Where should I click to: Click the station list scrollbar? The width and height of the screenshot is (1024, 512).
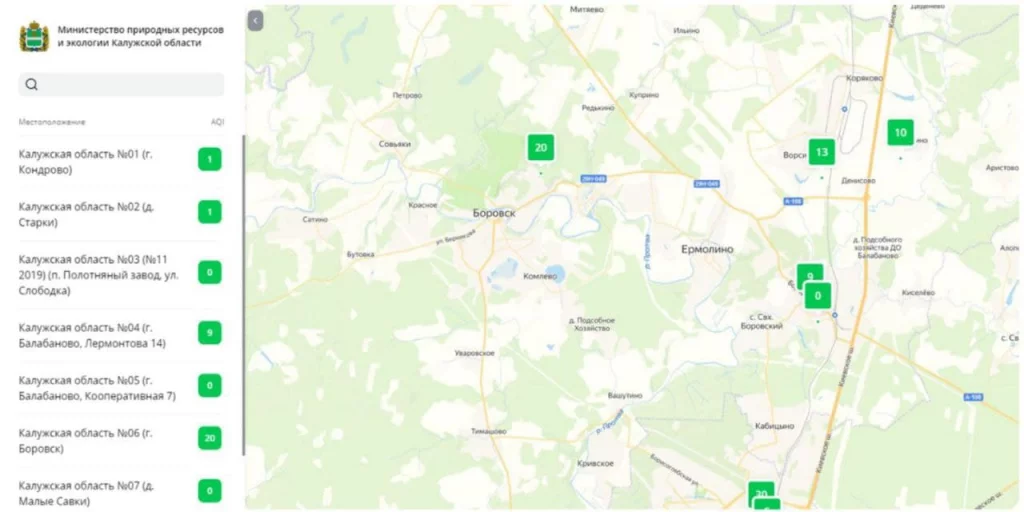tap(244, 295)
